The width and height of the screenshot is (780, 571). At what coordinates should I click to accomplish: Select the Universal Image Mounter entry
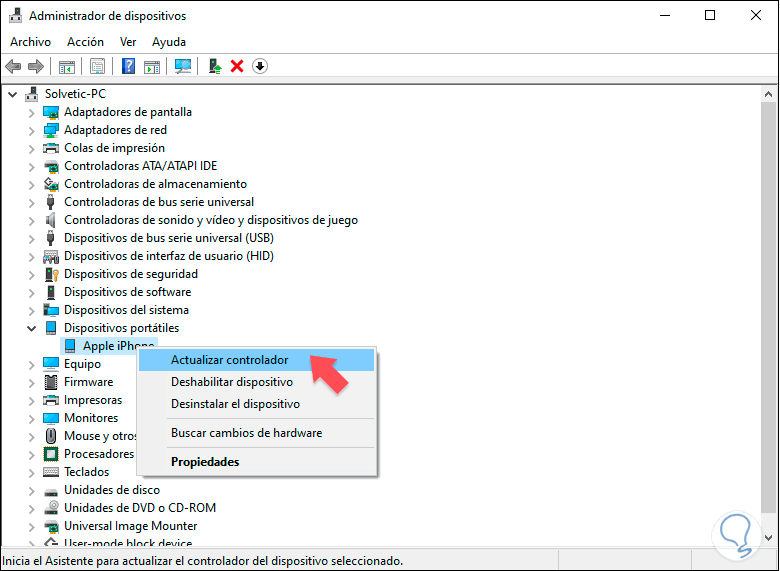pos(130,526)
